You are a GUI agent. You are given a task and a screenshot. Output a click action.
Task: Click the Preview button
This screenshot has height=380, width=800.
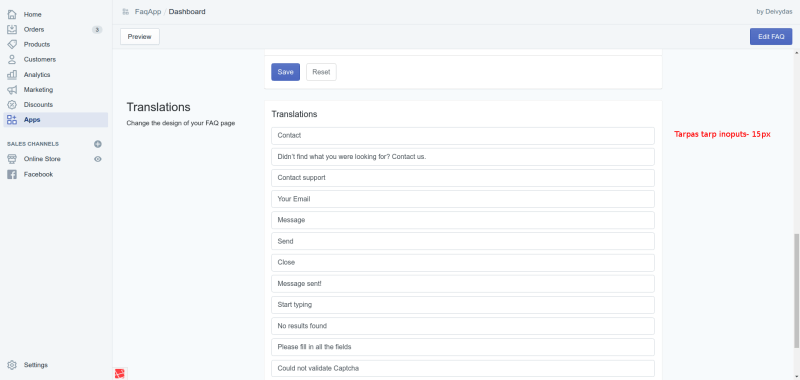[x=140, y=37]
